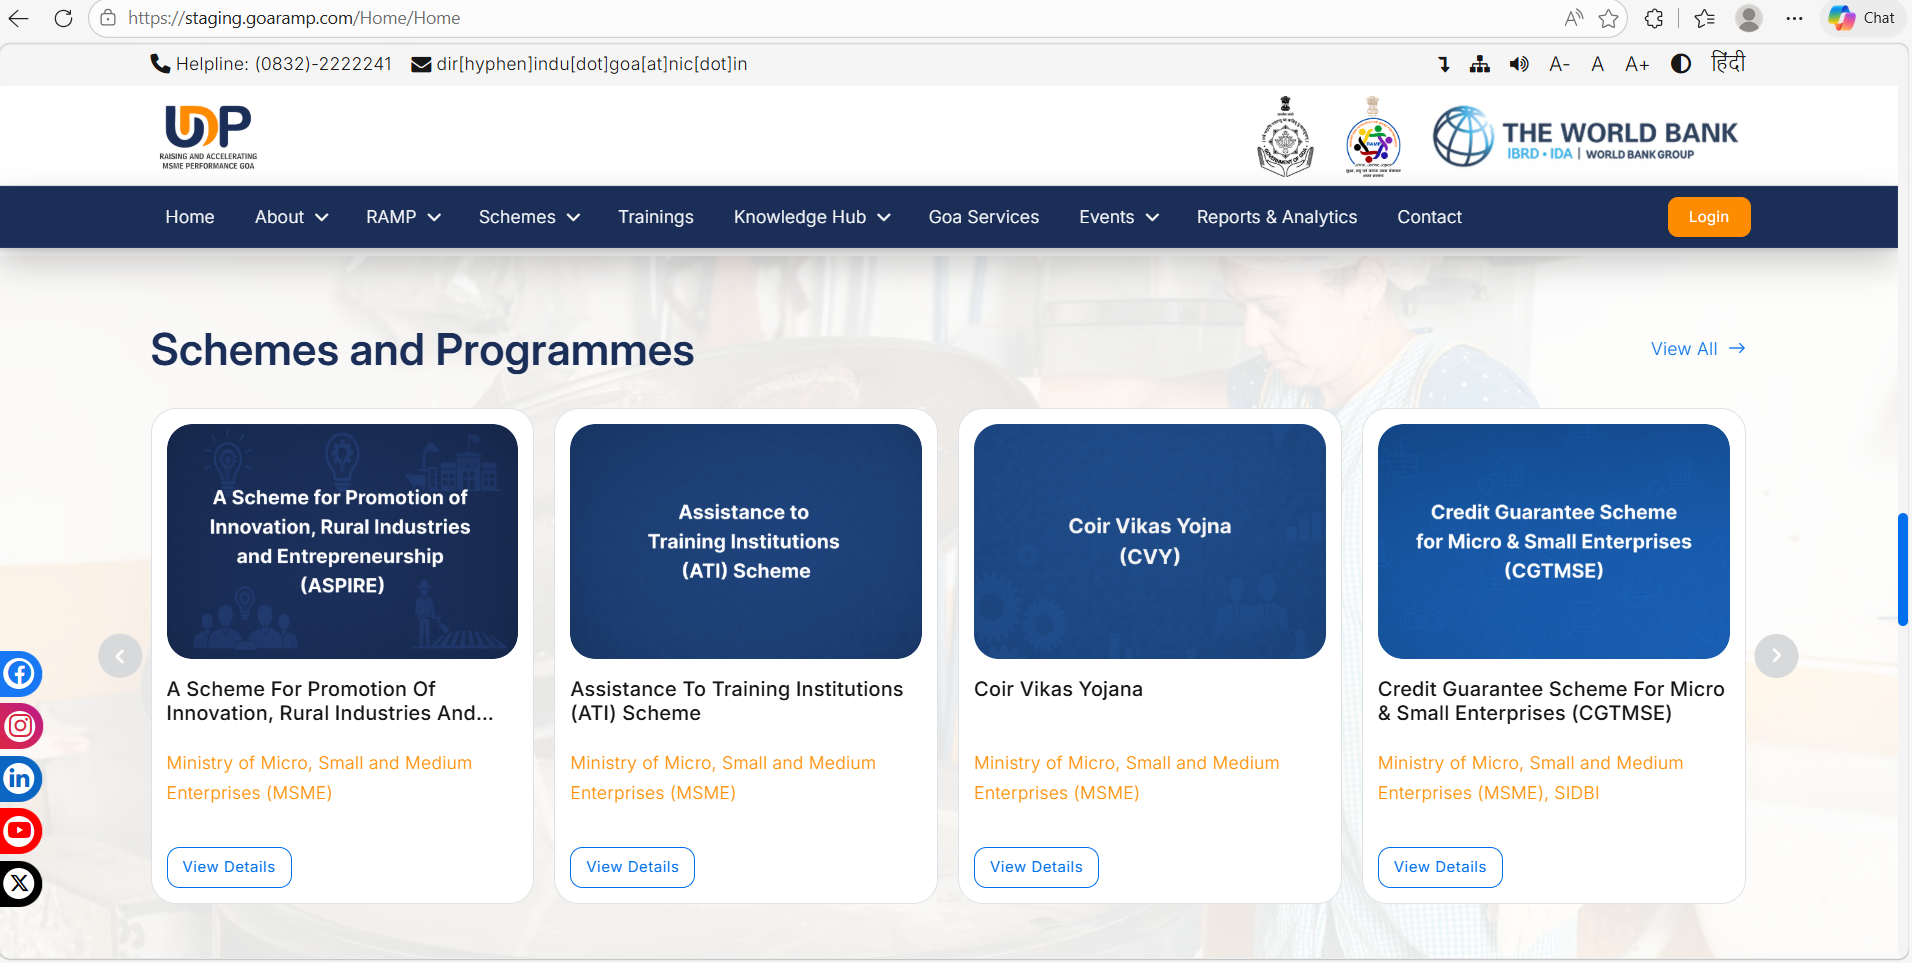Viewport: 1912px width, 963px height.
Task: Open the Trainings menu item
Action: tap(656, 217)
